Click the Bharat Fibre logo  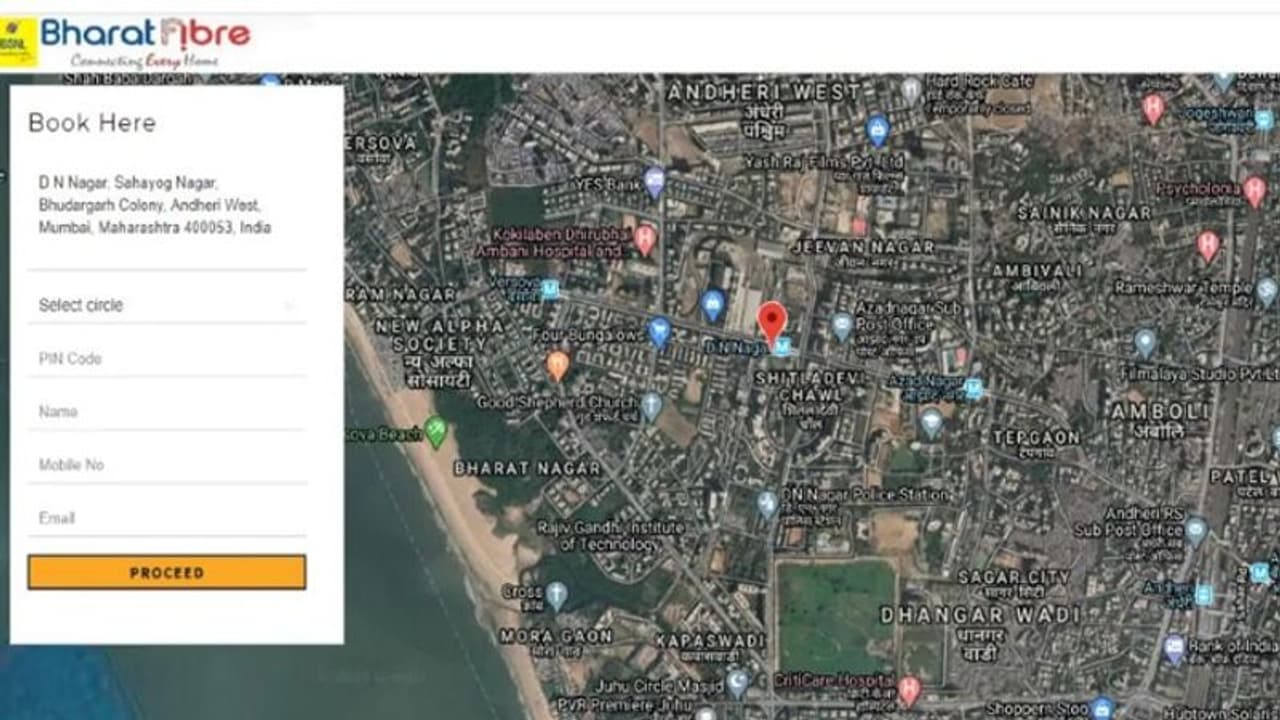click(x=145, y=42)
